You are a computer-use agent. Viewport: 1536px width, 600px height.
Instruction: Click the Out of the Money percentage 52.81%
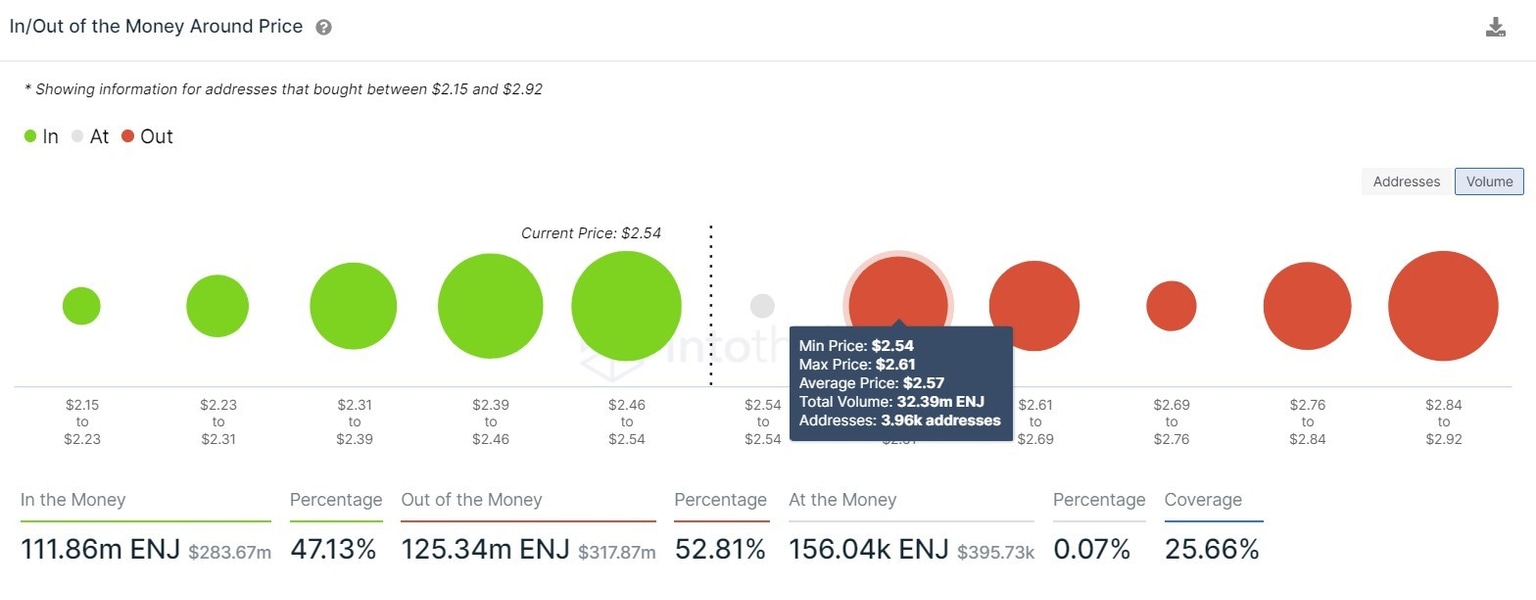(x=720, y=548)
